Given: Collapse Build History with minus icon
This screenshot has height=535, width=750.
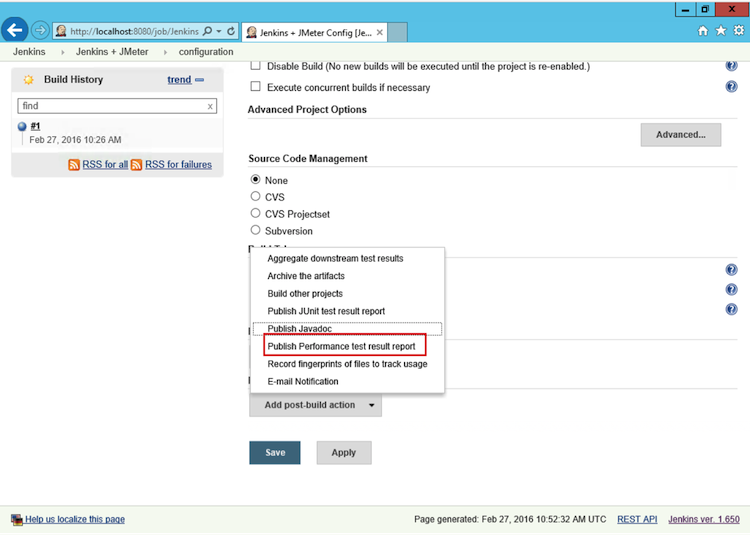Looking at the screenshot, I should click(199, 80).
